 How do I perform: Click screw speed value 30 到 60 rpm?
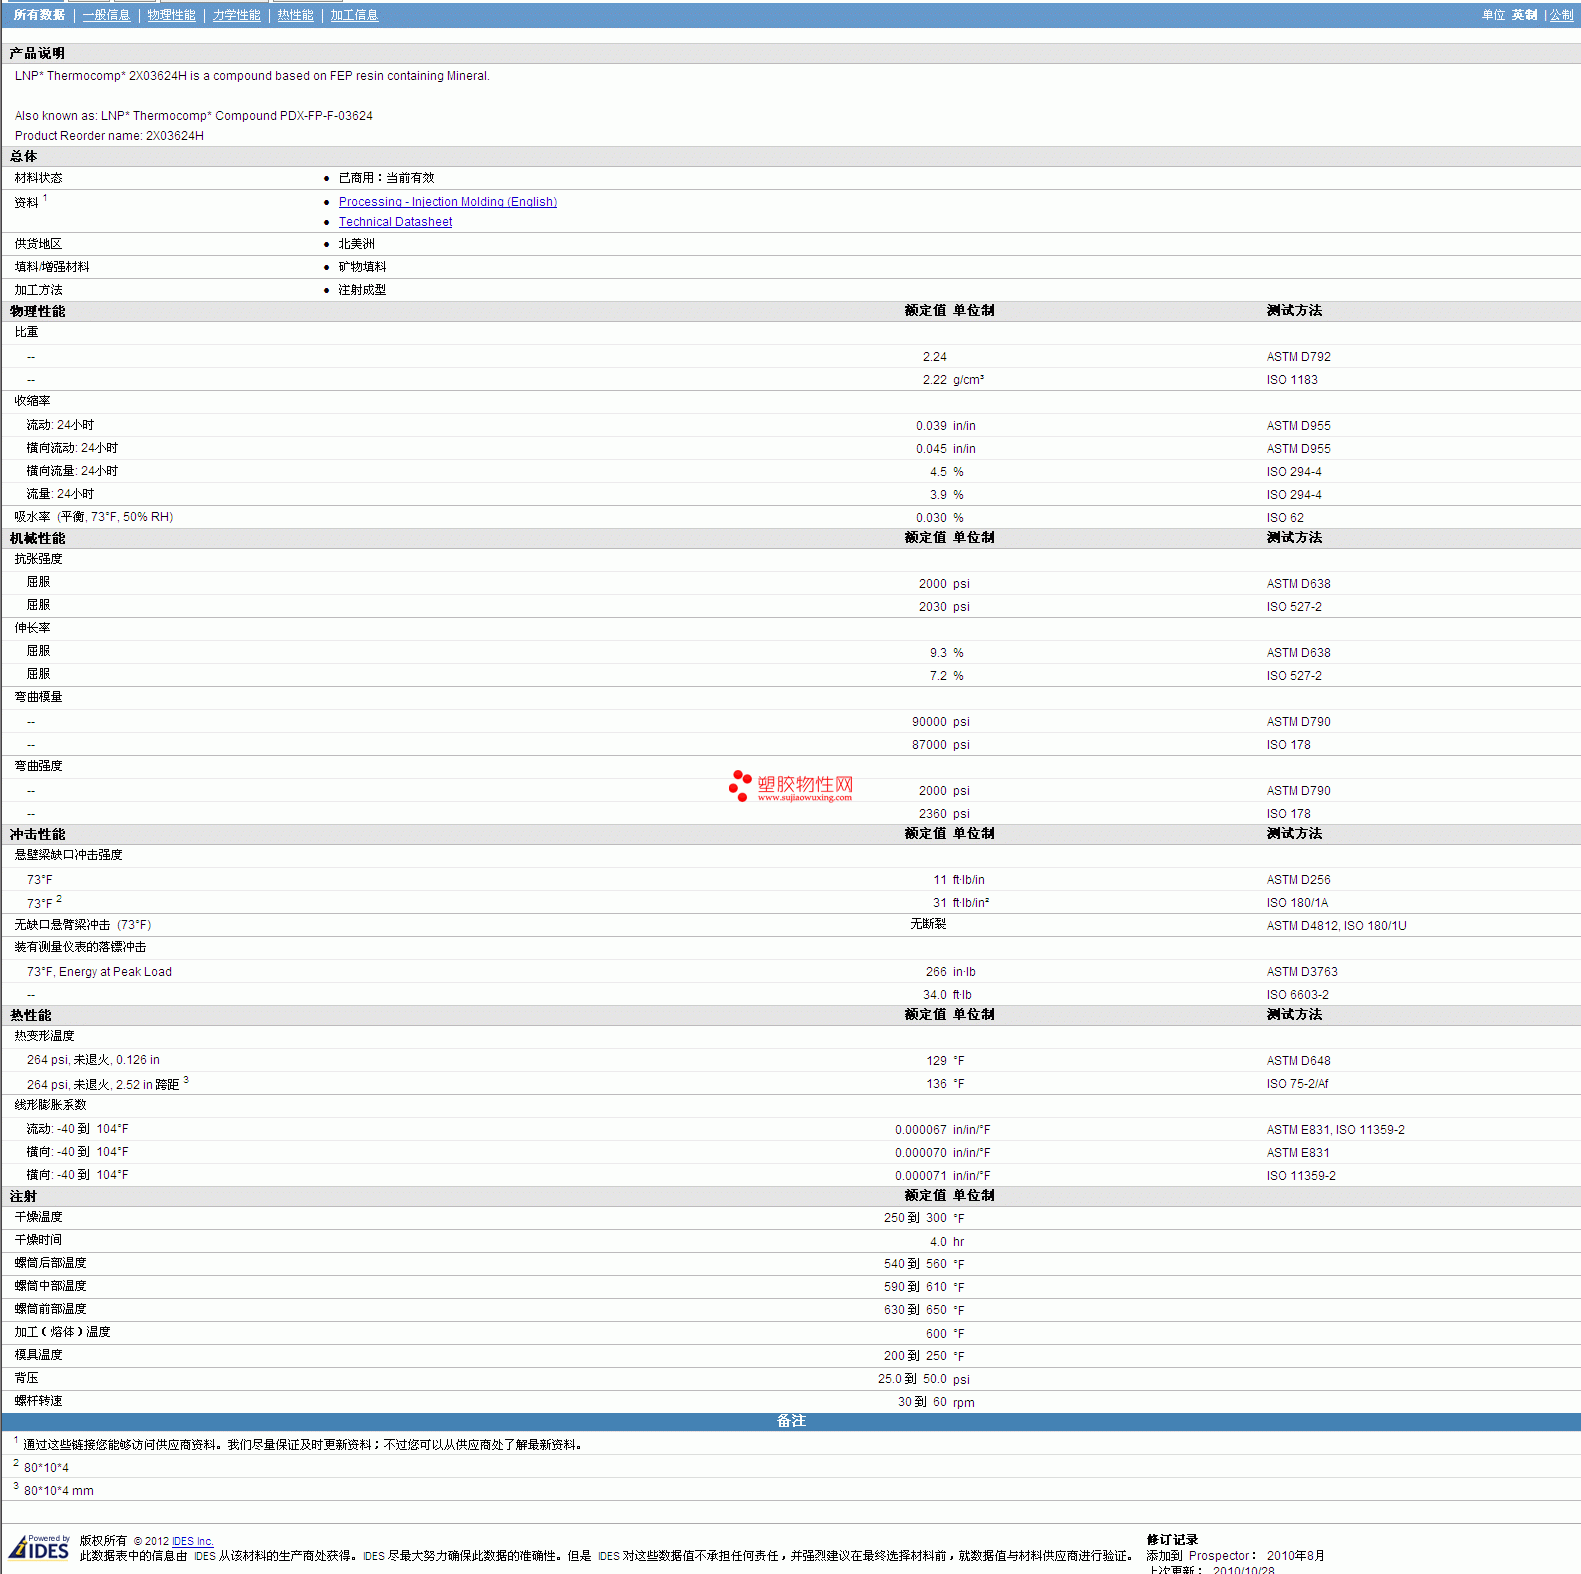936,1403
